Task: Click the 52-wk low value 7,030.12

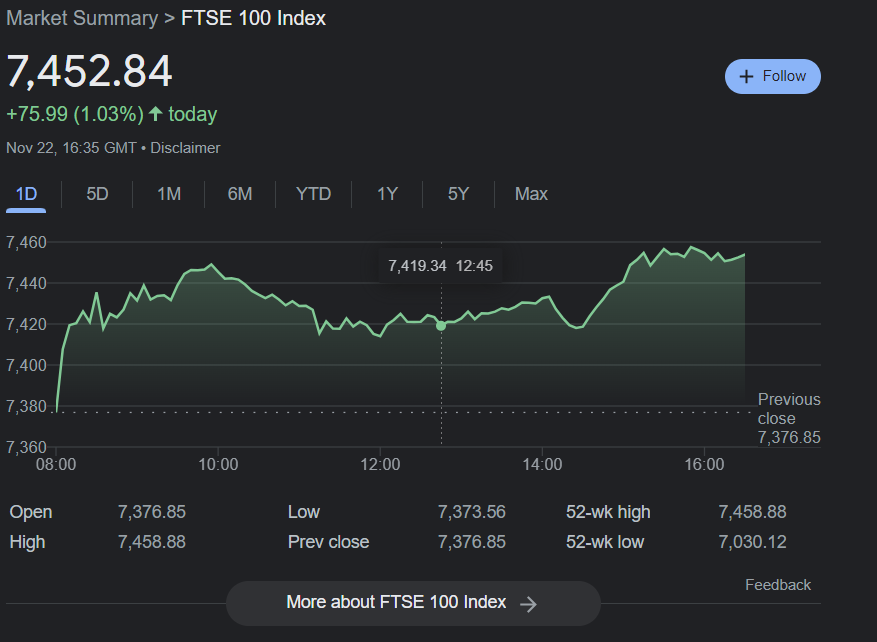Action: tap(752, 542)
